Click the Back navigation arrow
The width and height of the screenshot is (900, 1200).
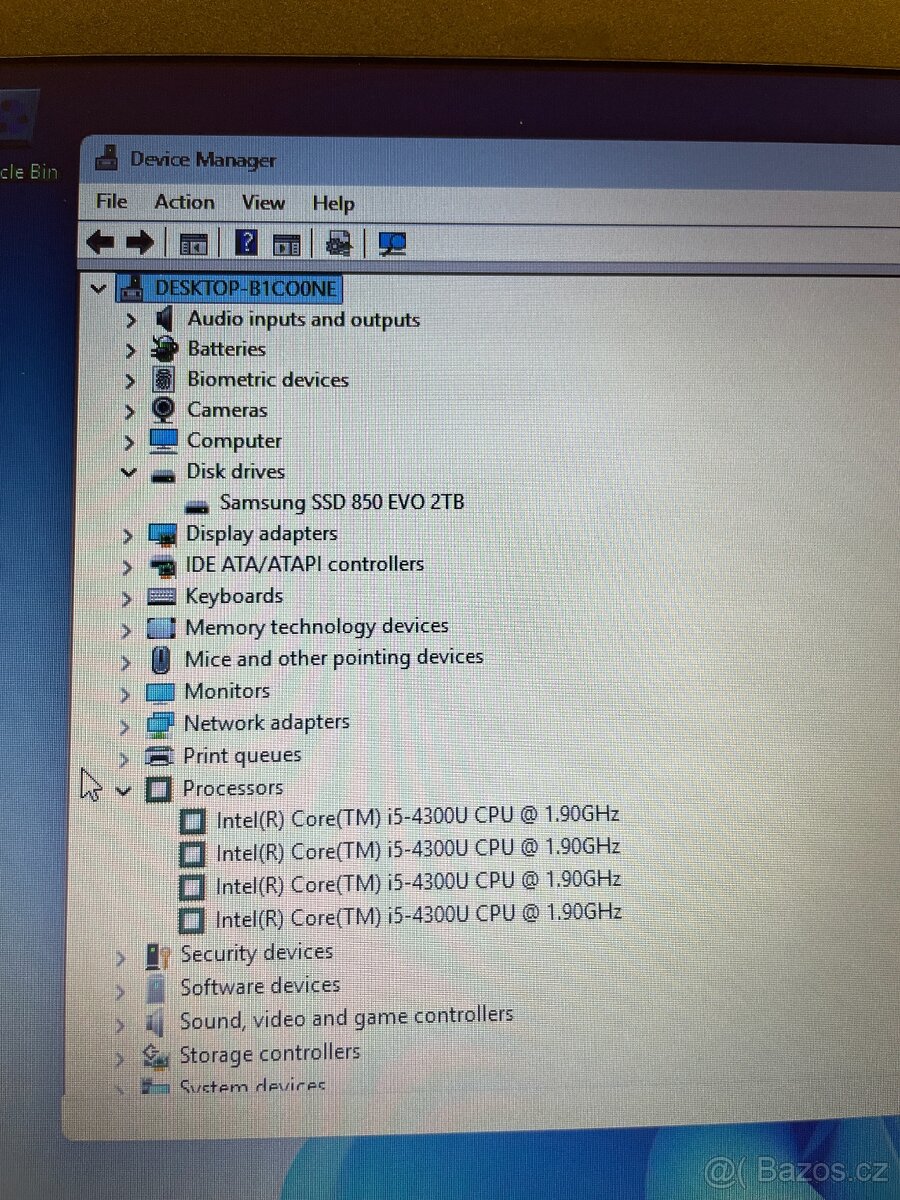[x=100, y=242]
